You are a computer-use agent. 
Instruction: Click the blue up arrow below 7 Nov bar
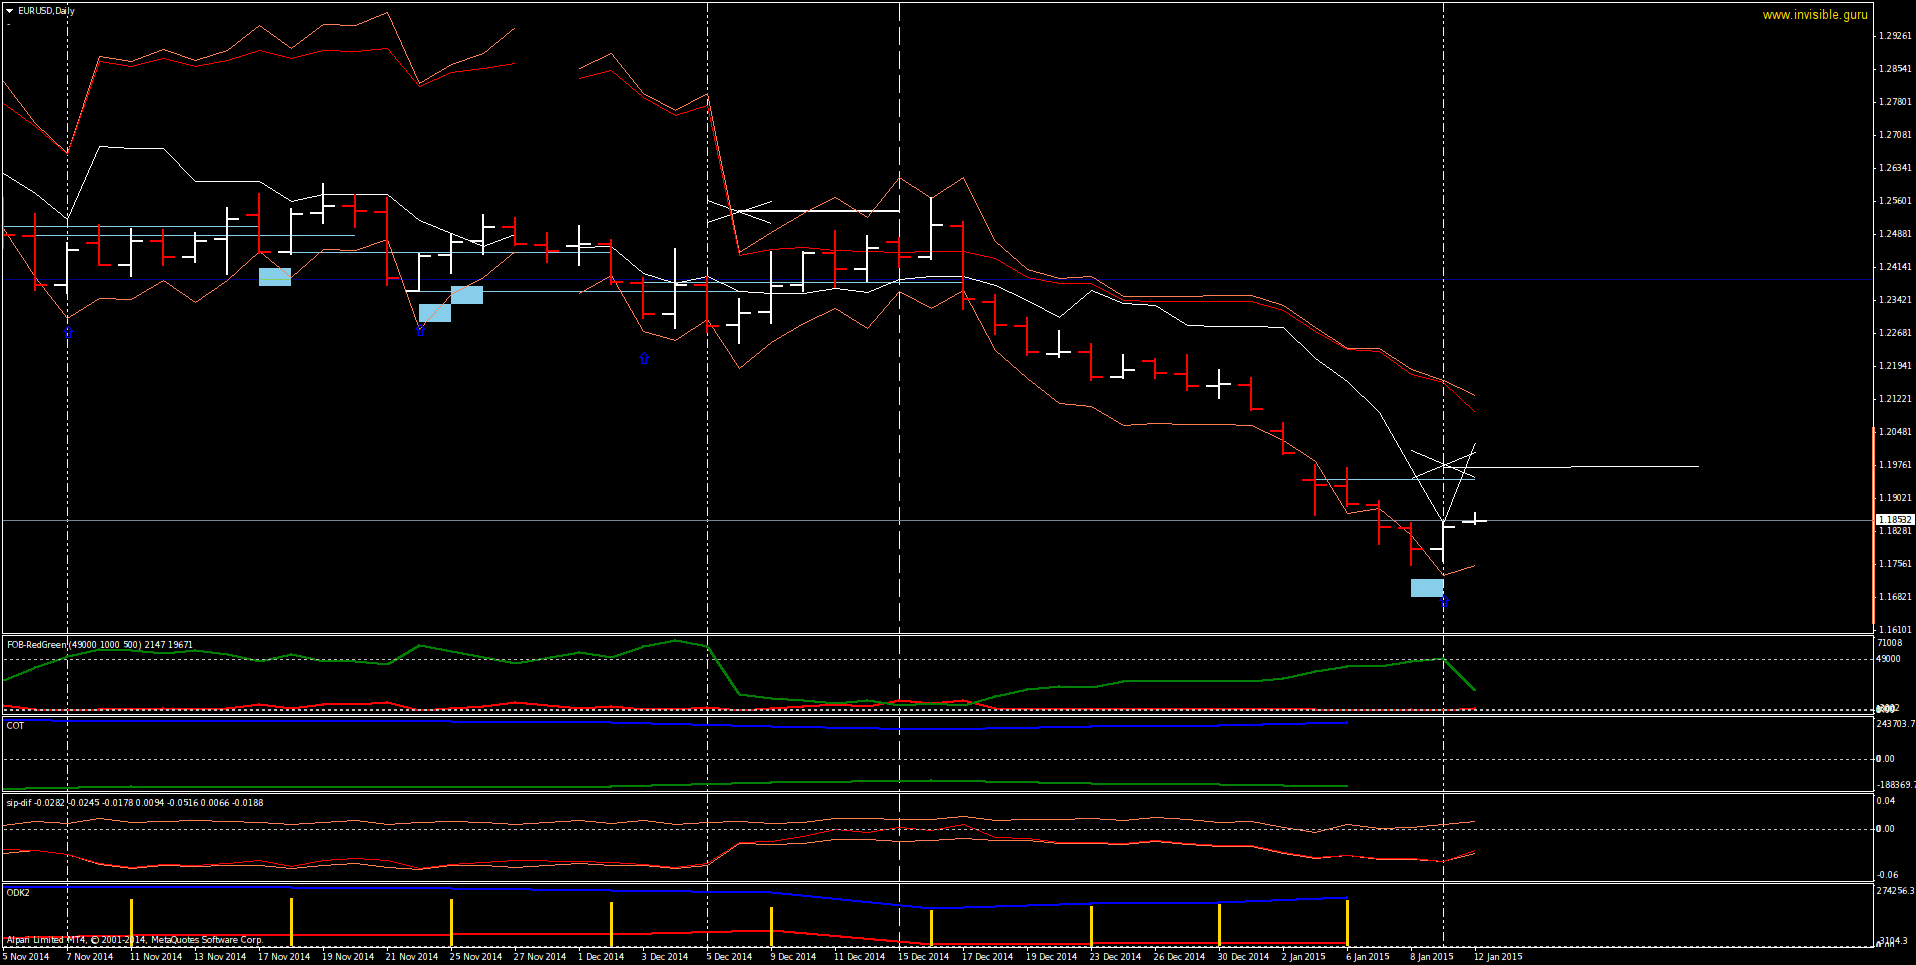(x=68, y=332)
